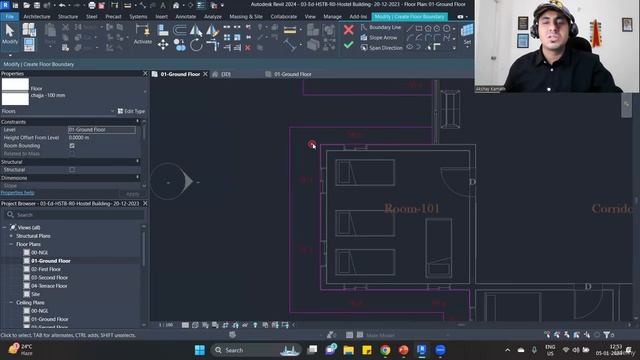
Task: Open the 03-Second Floor plan
Action: click(x=49, y=278)
